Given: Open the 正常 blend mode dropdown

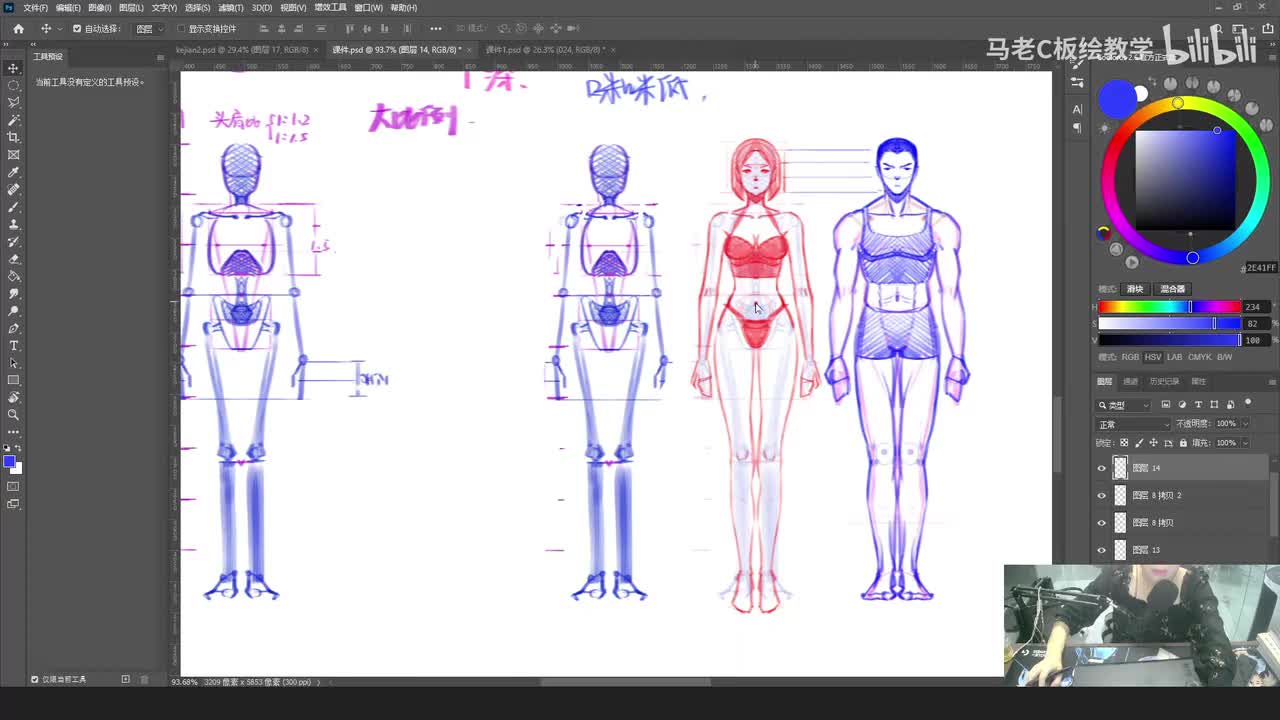Looking at the screenshot, I should [x=1132, y=424].
